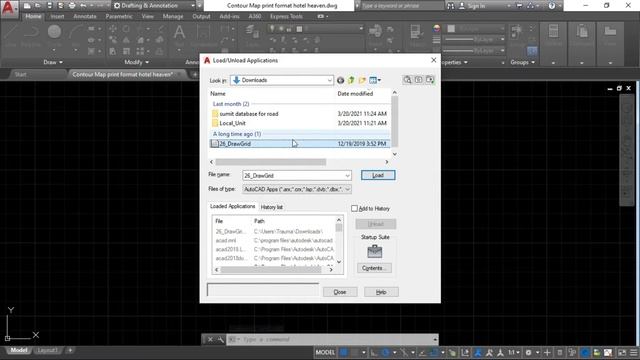640x360 pixels.
Task: Click the Circle tool icon in Draw panel
Action: click(x=54, y=31)
